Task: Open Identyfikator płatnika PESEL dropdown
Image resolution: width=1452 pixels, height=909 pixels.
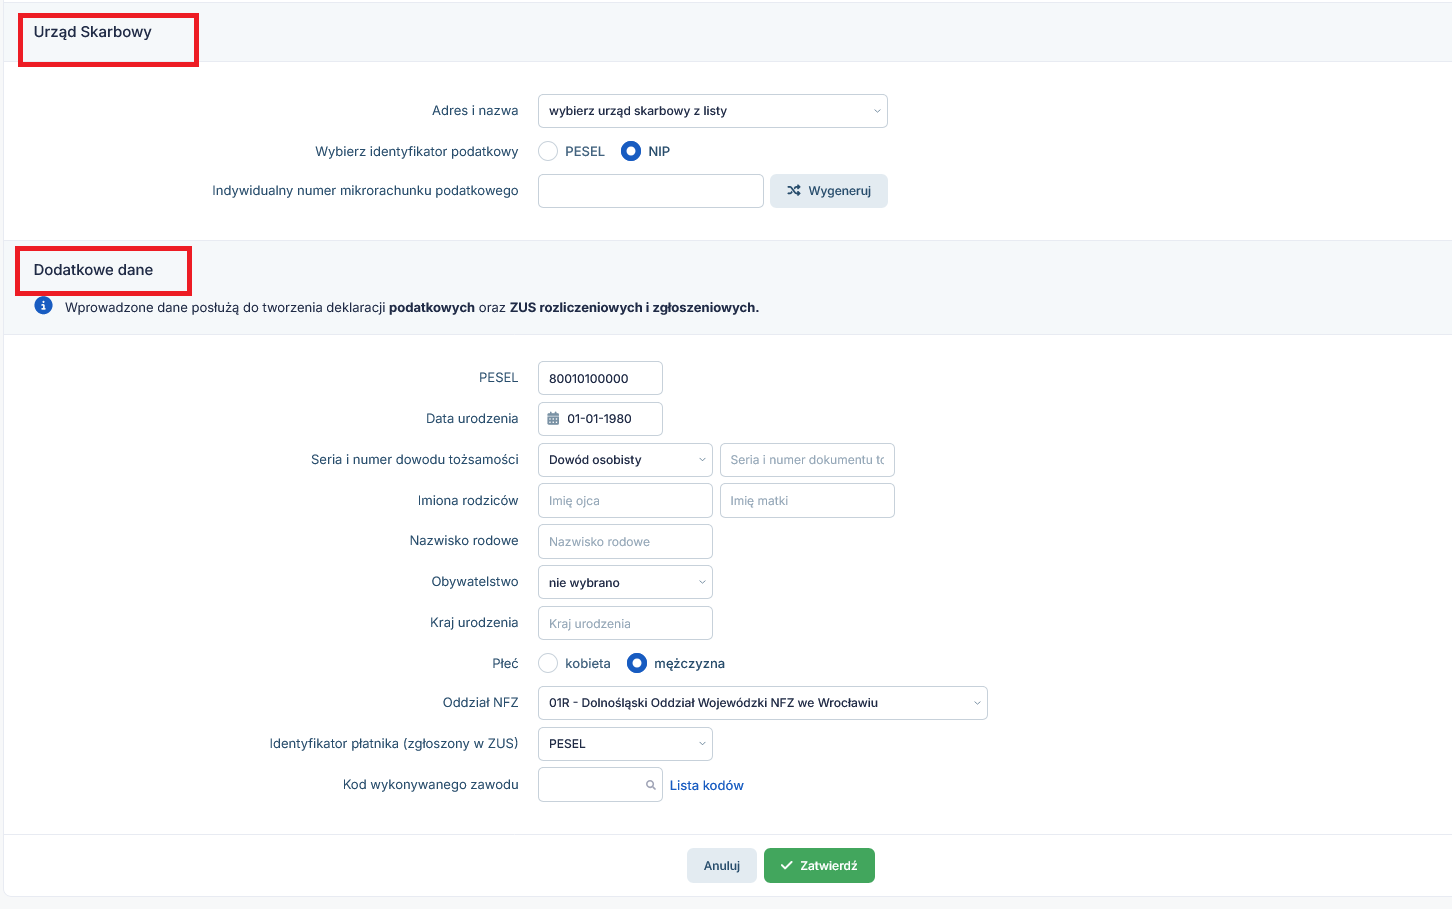Action: (625, 744)
